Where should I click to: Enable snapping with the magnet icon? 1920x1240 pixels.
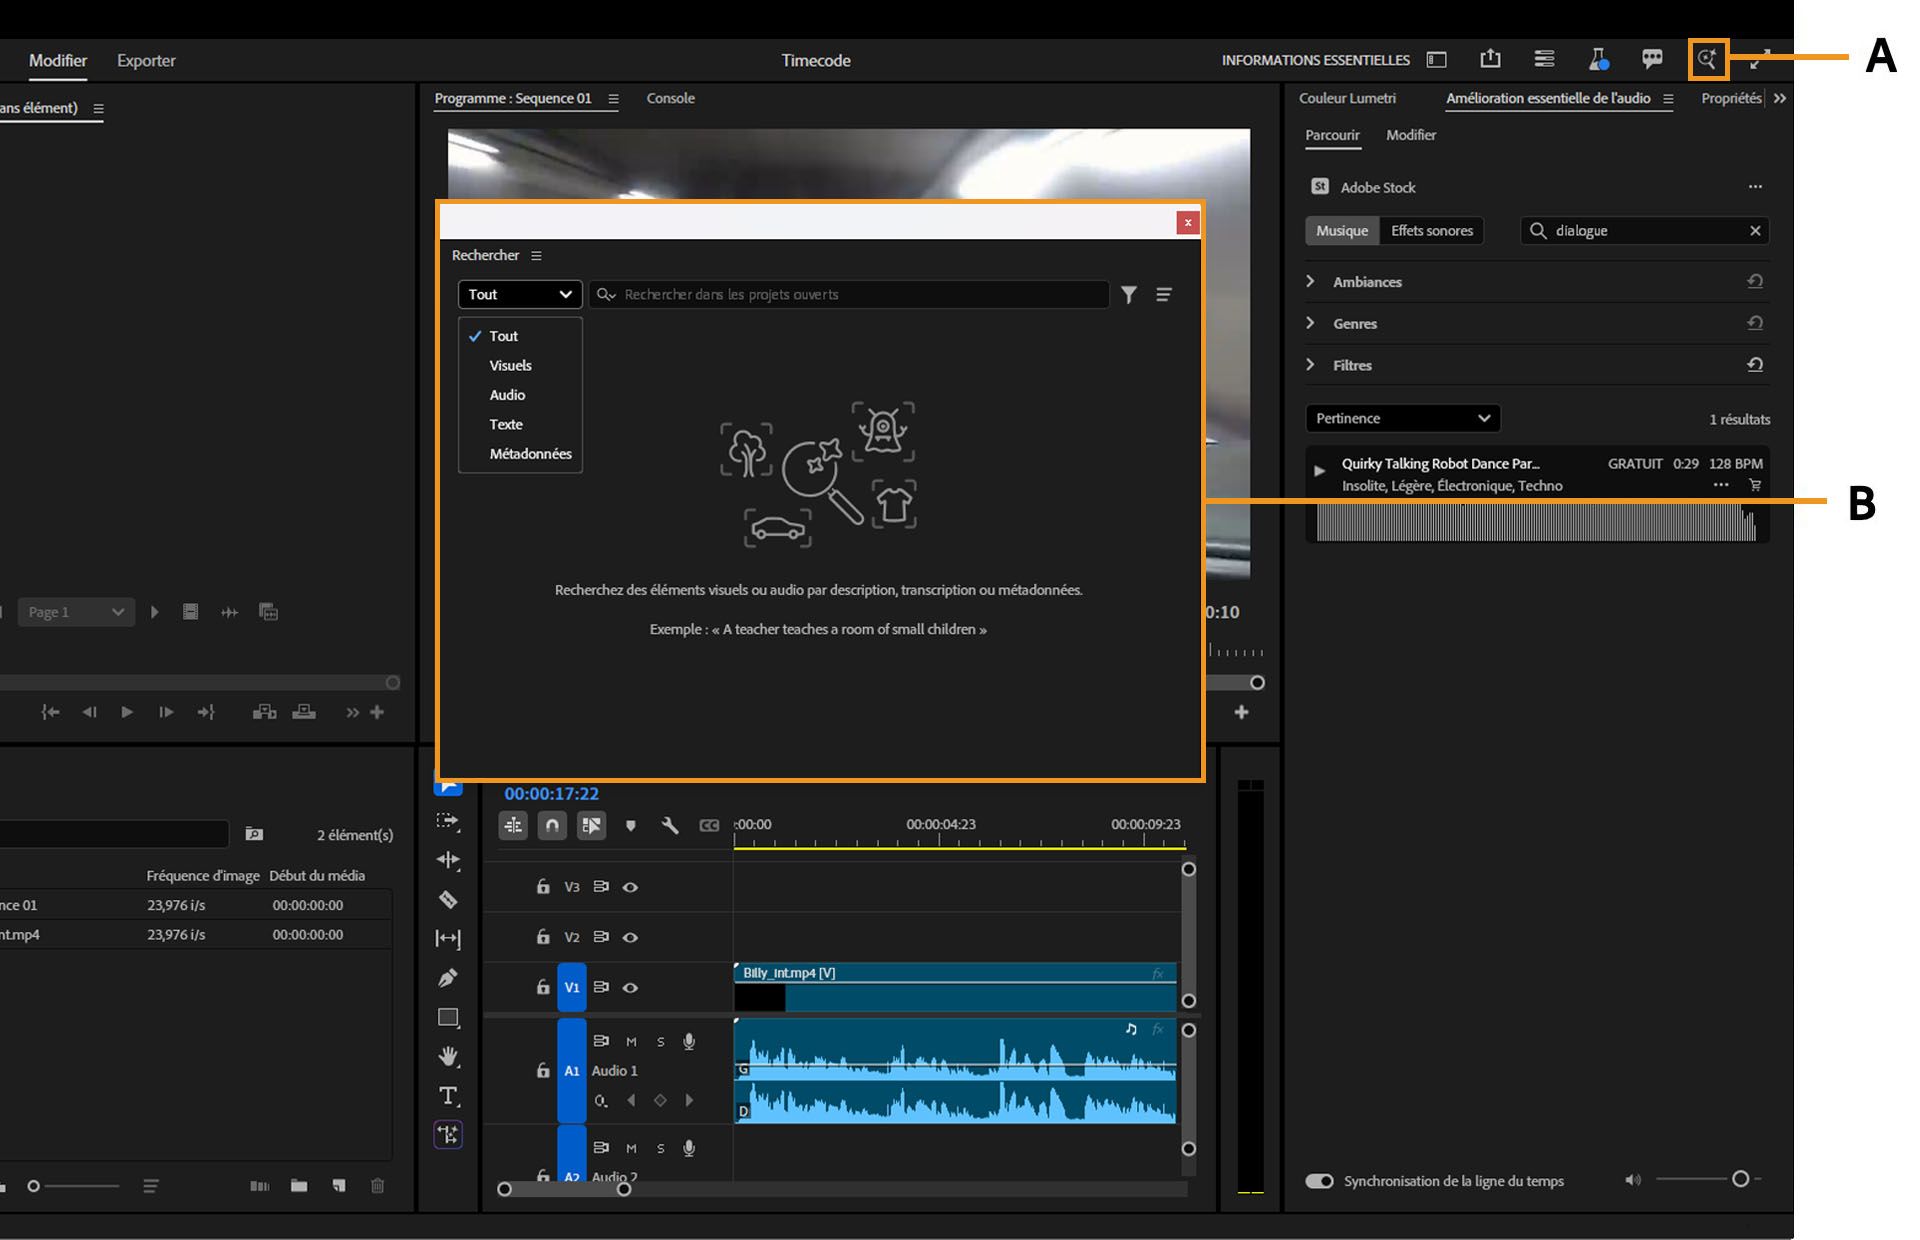[x=551, y=825]
